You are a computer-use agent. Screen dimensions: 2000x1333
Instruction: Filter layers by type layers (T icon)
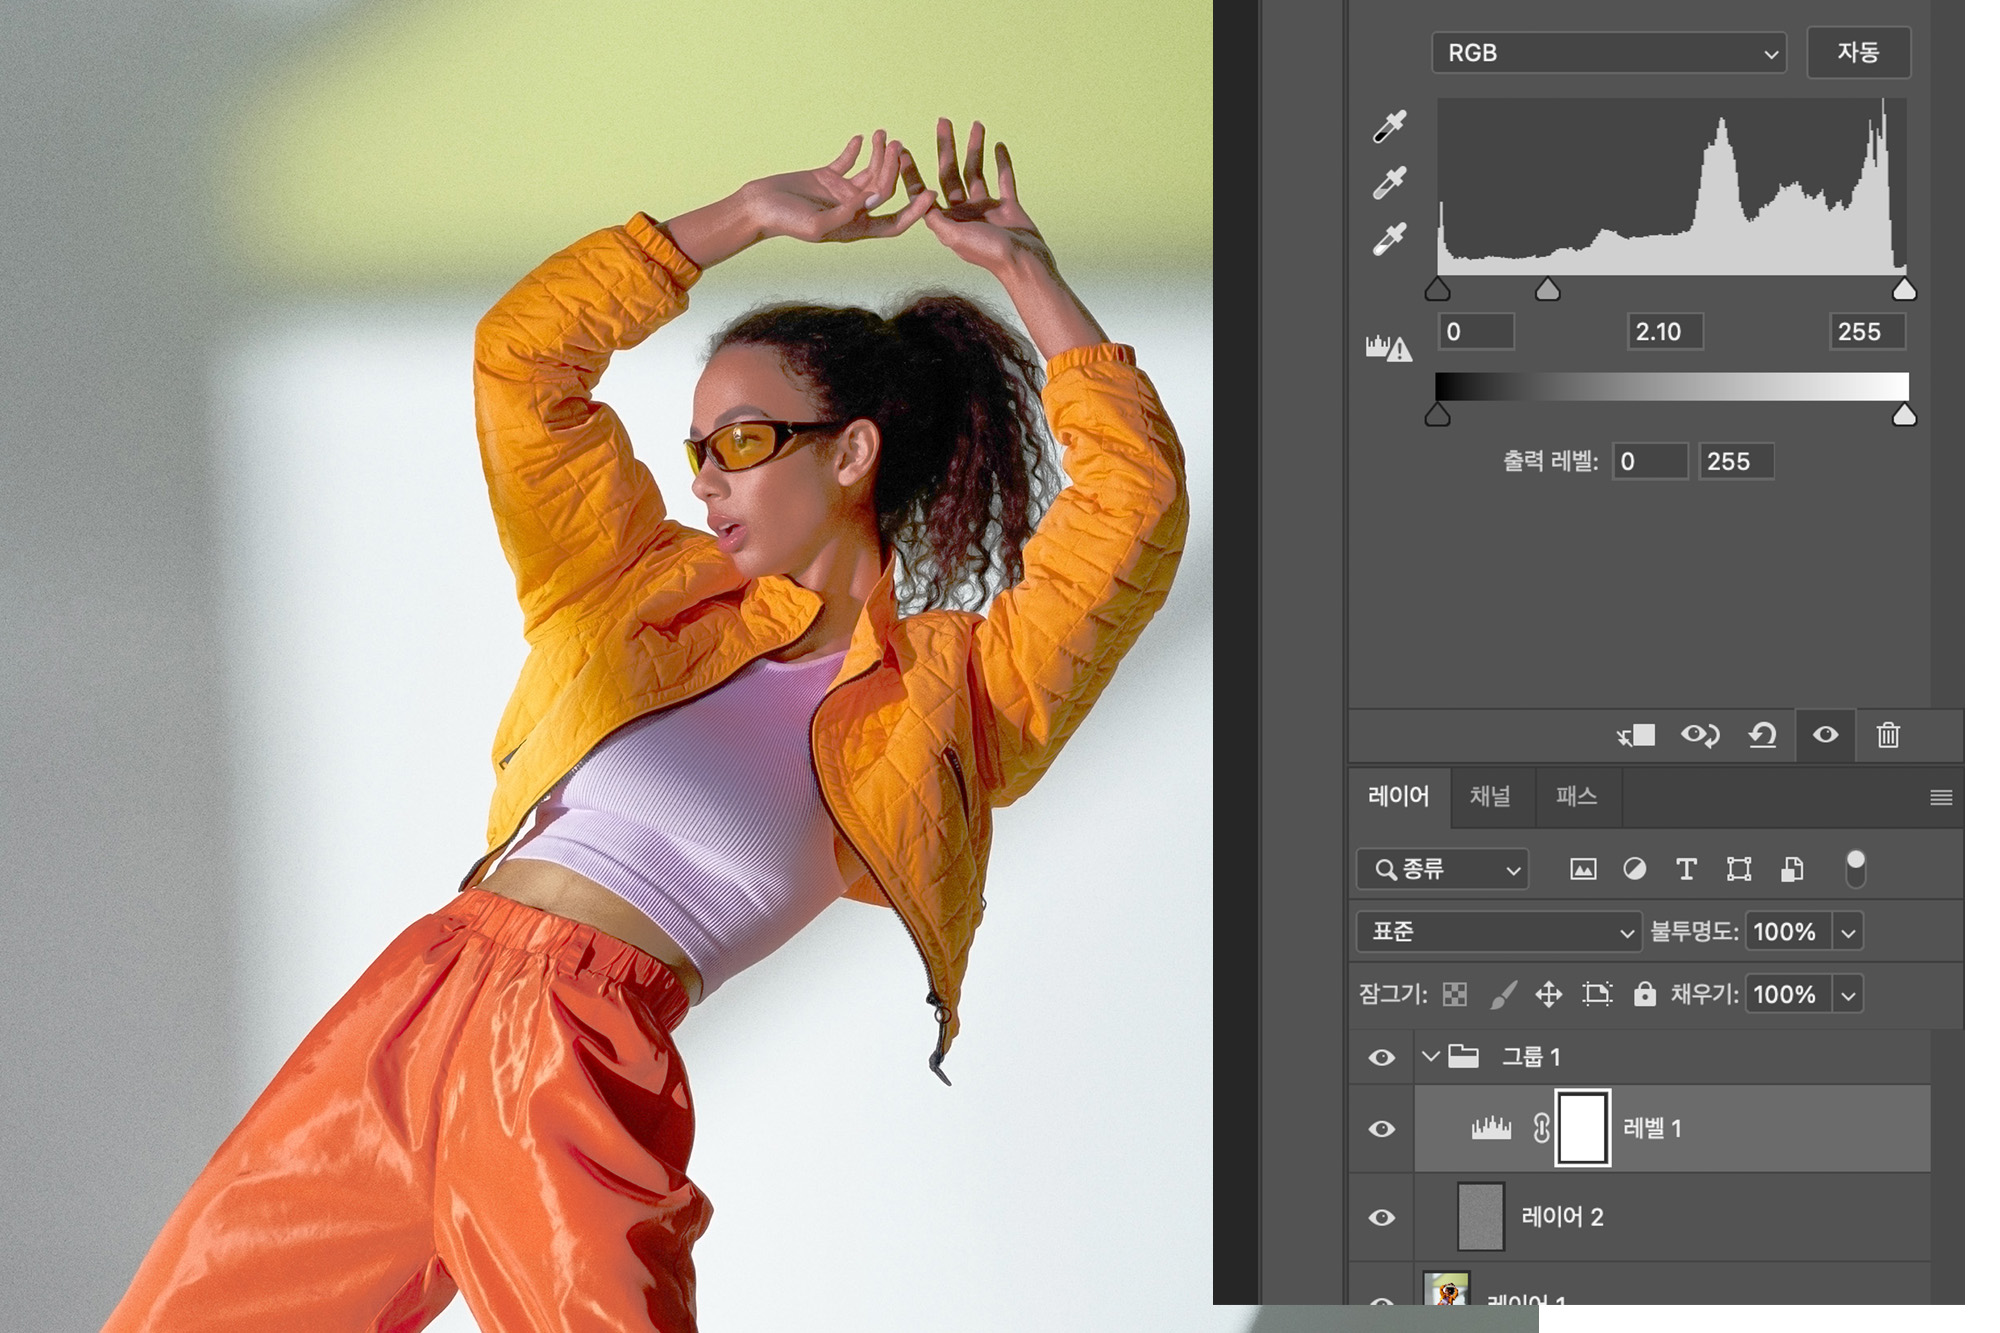tap(1686, 869)
